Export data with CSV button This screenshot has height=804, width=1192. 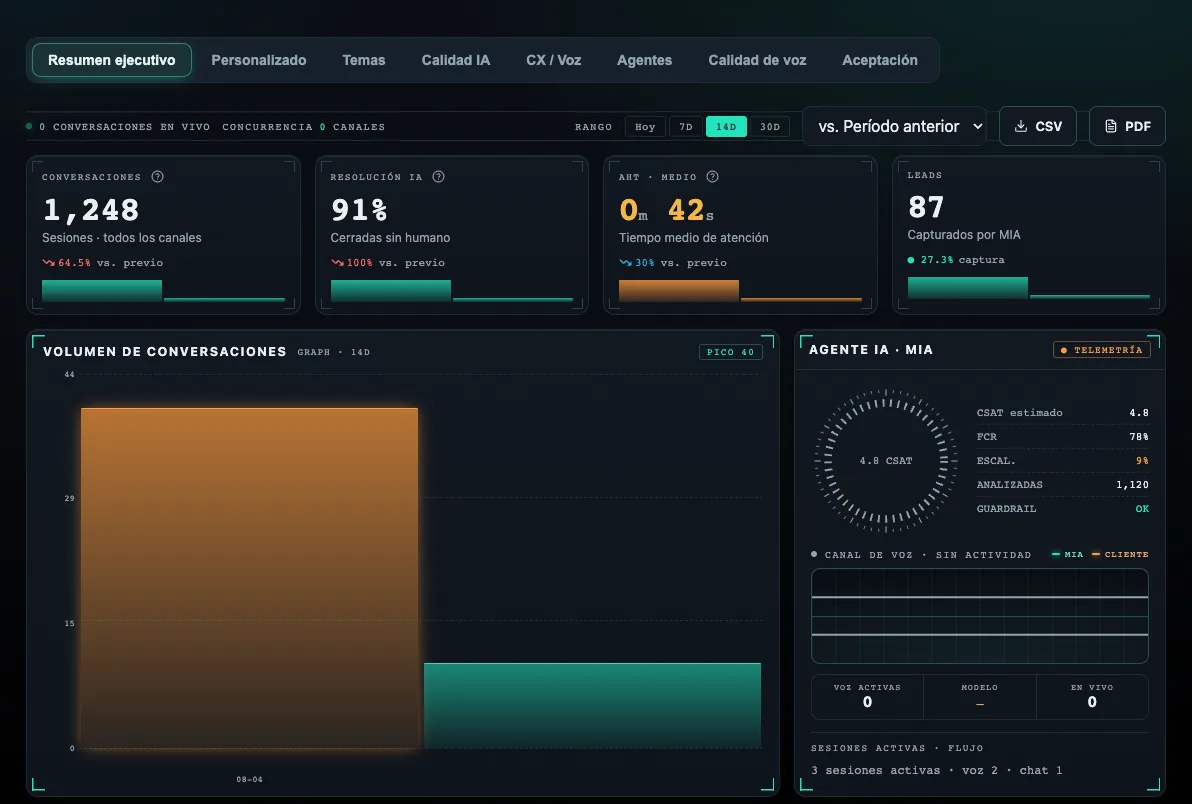tap(1038, 126)
